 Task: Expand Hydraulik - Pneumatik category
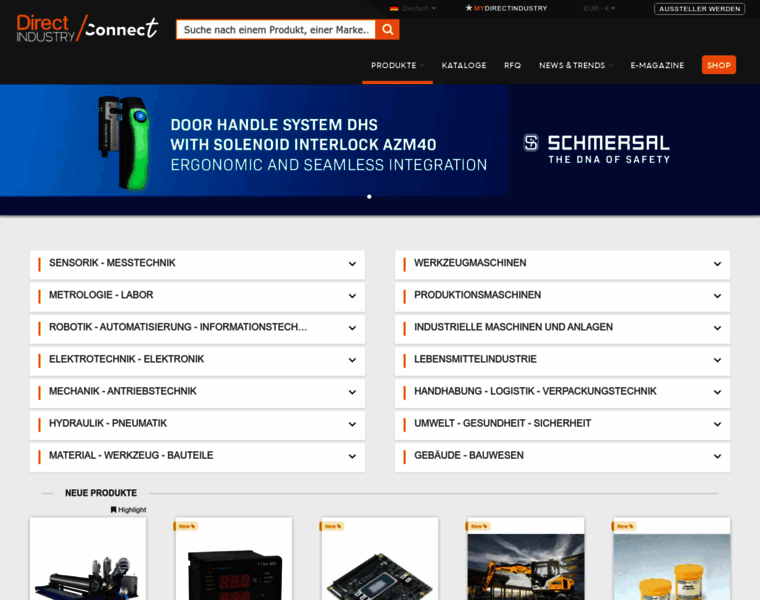click(197, 424)
